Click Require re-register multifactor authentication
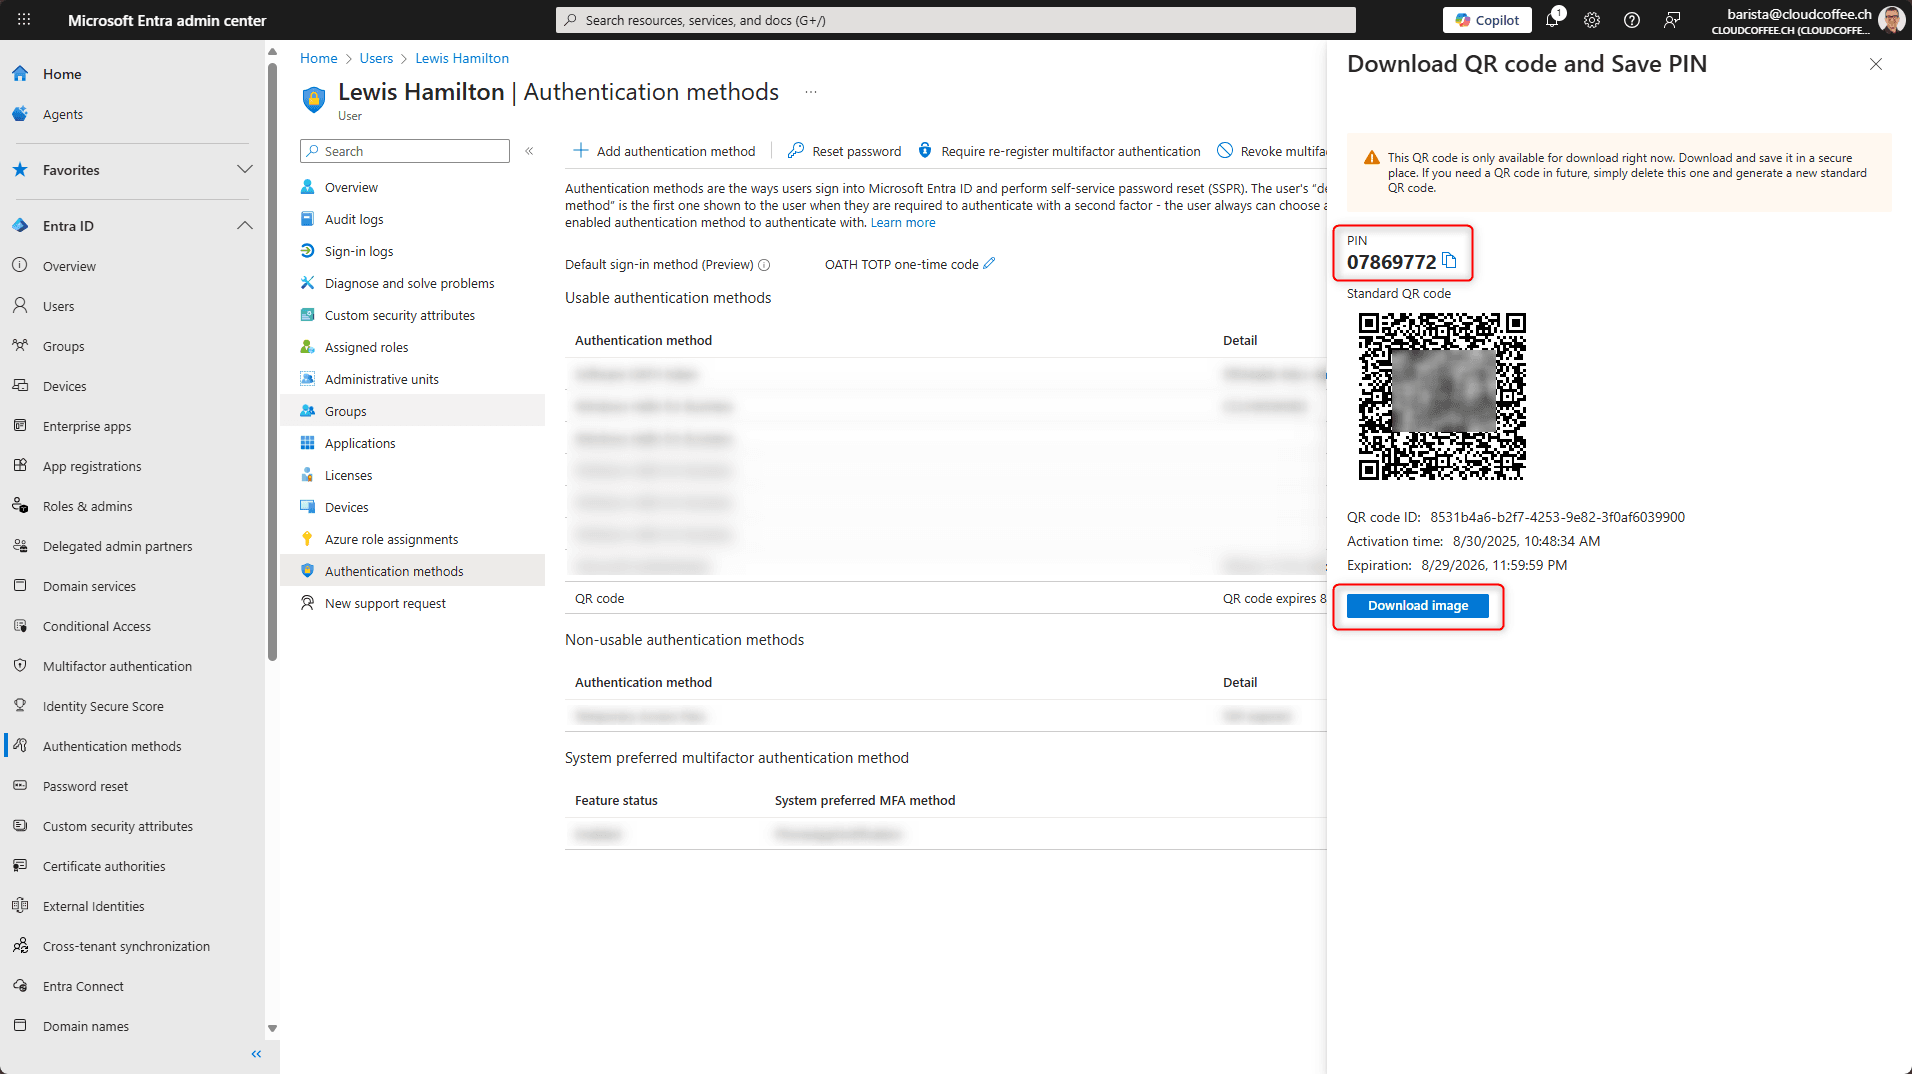 [1059, 151]
